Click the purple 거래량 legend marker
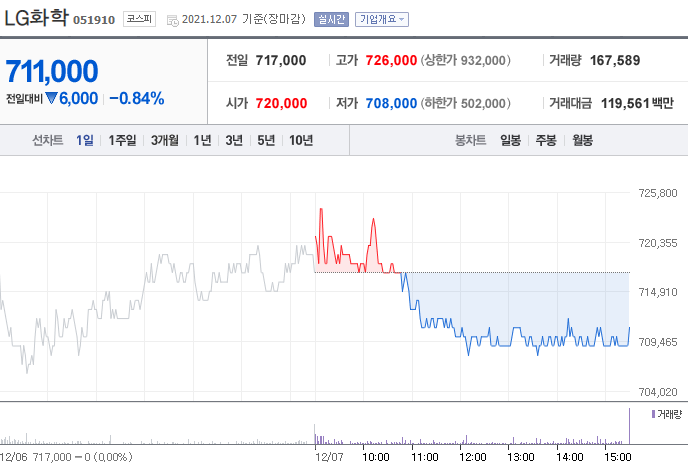688x476 pixels. point(653,414)
